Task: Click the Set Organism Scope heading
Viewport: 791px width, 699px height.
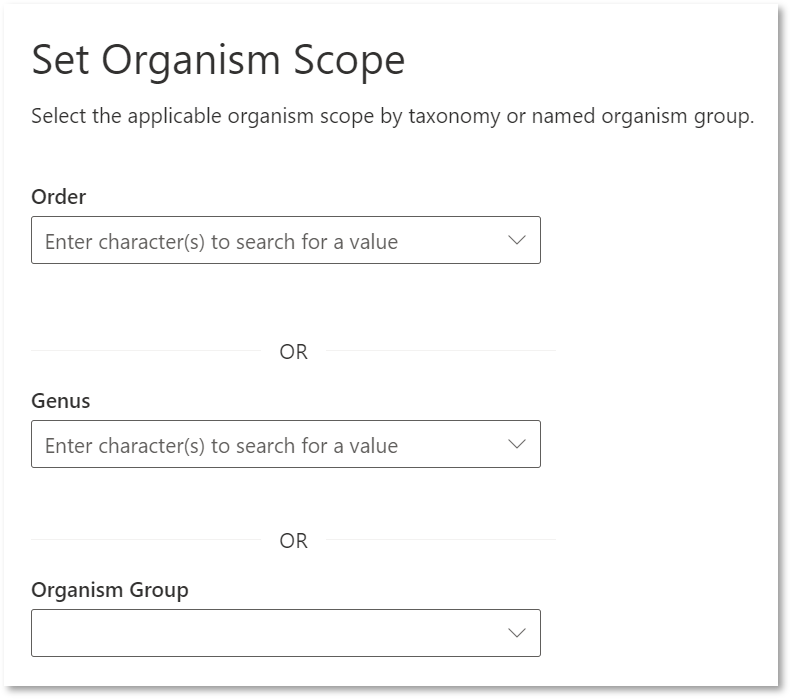Action: tap(218, 62)
